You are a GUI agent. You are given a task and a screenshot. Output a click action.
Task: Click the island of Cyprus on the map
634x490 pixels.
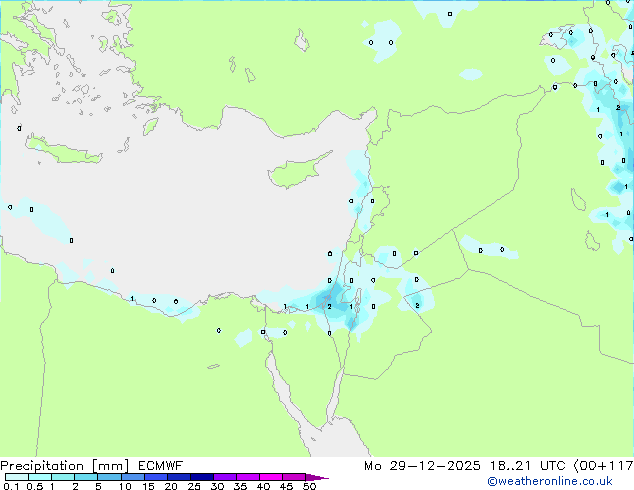tap(296, 173)
